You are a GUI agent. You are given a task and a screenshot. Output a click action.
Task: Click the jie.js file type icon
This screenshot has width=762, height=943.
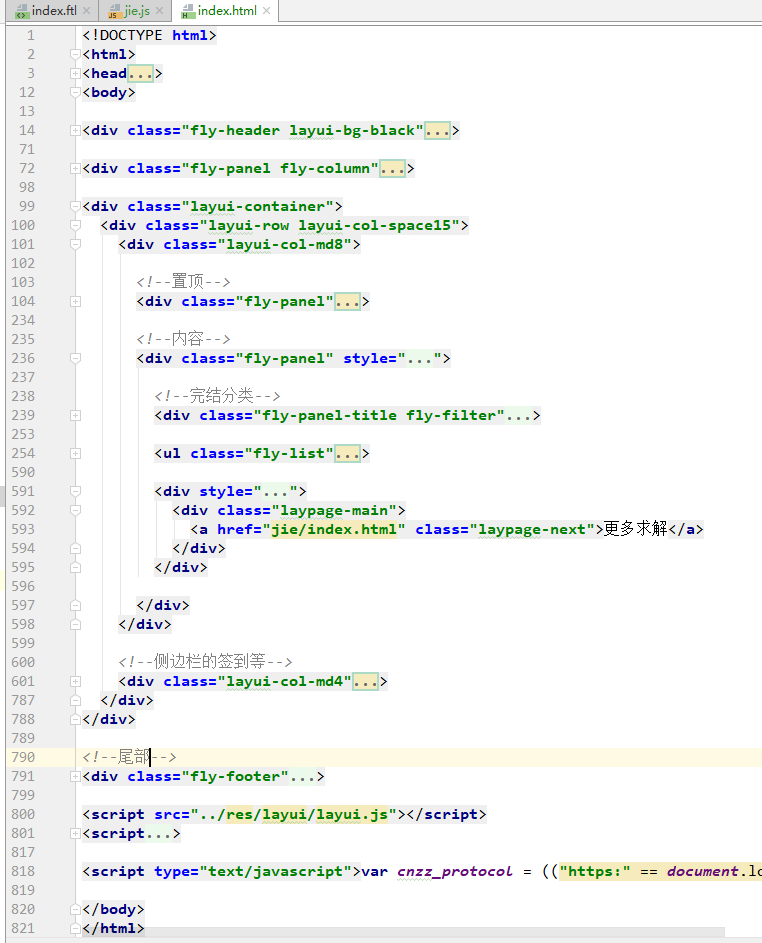tap(115, 11)
